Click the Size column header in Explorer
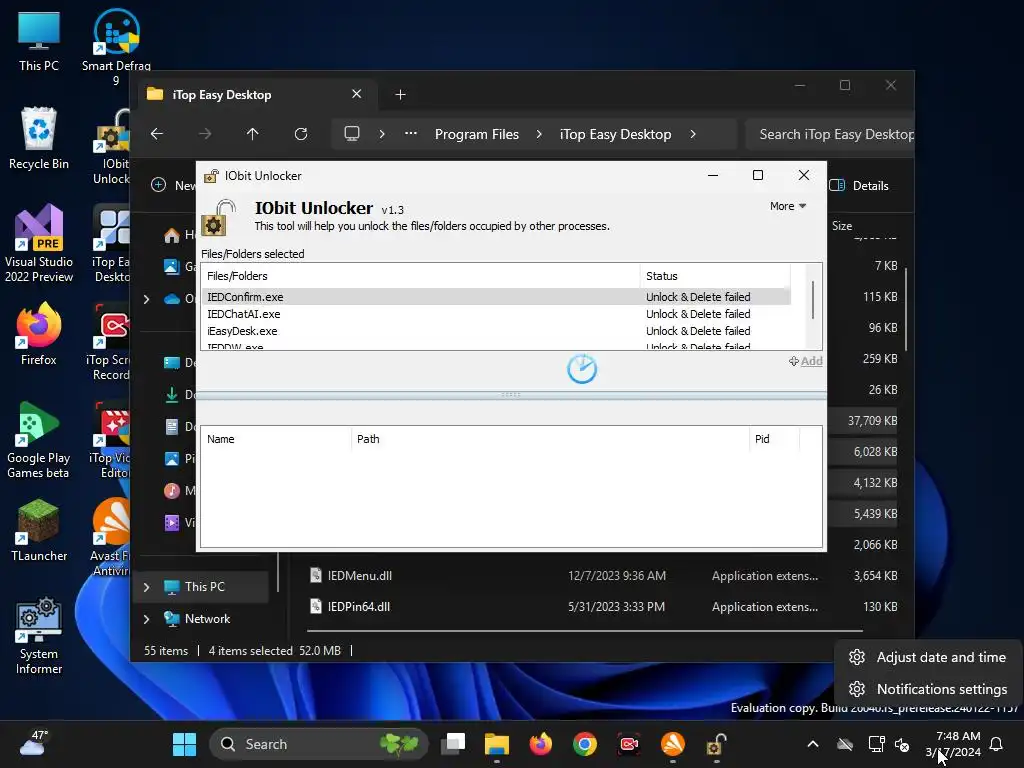Image resolution: width=1024 pixels, height=768 pixels. (x=842, y=226)
